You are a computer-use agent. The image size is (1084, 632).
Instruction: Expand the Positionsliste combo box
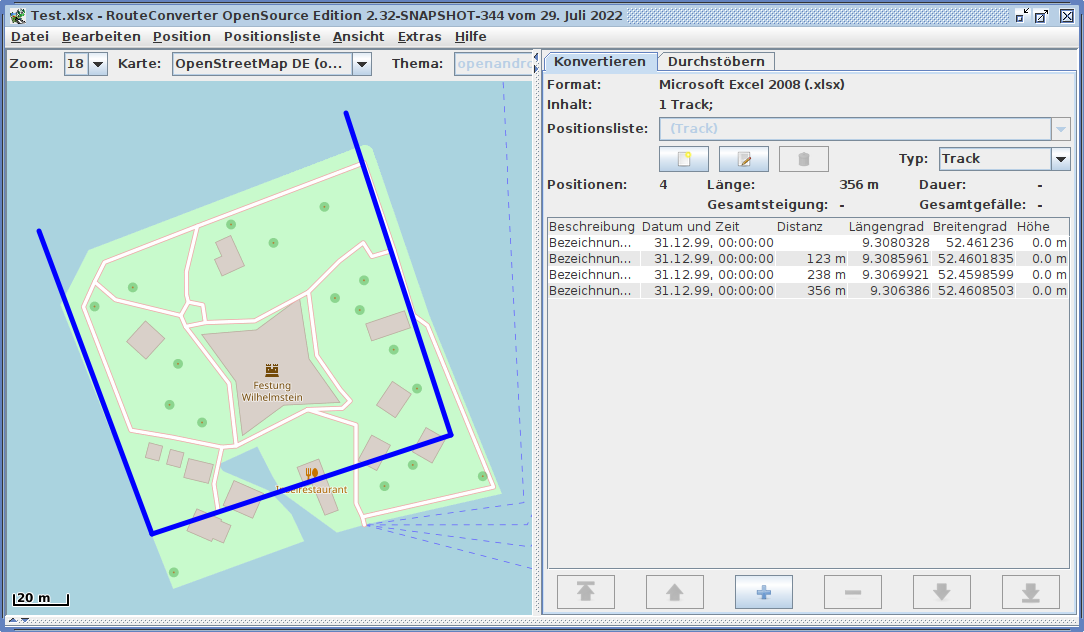[1060, 129]
